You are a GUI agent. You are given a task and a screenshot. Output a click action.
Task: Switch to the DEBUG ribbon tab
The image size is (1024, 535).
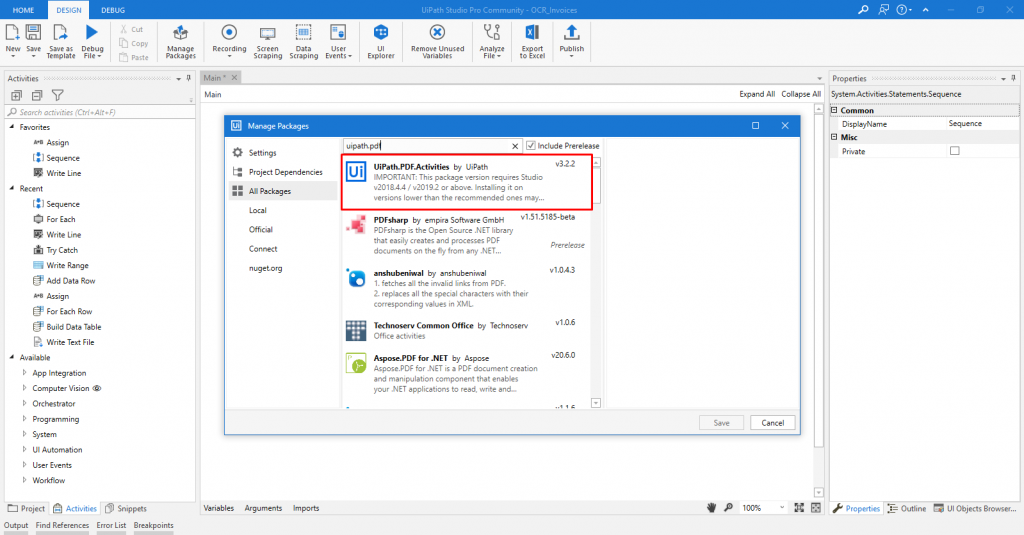coord(113,10)
